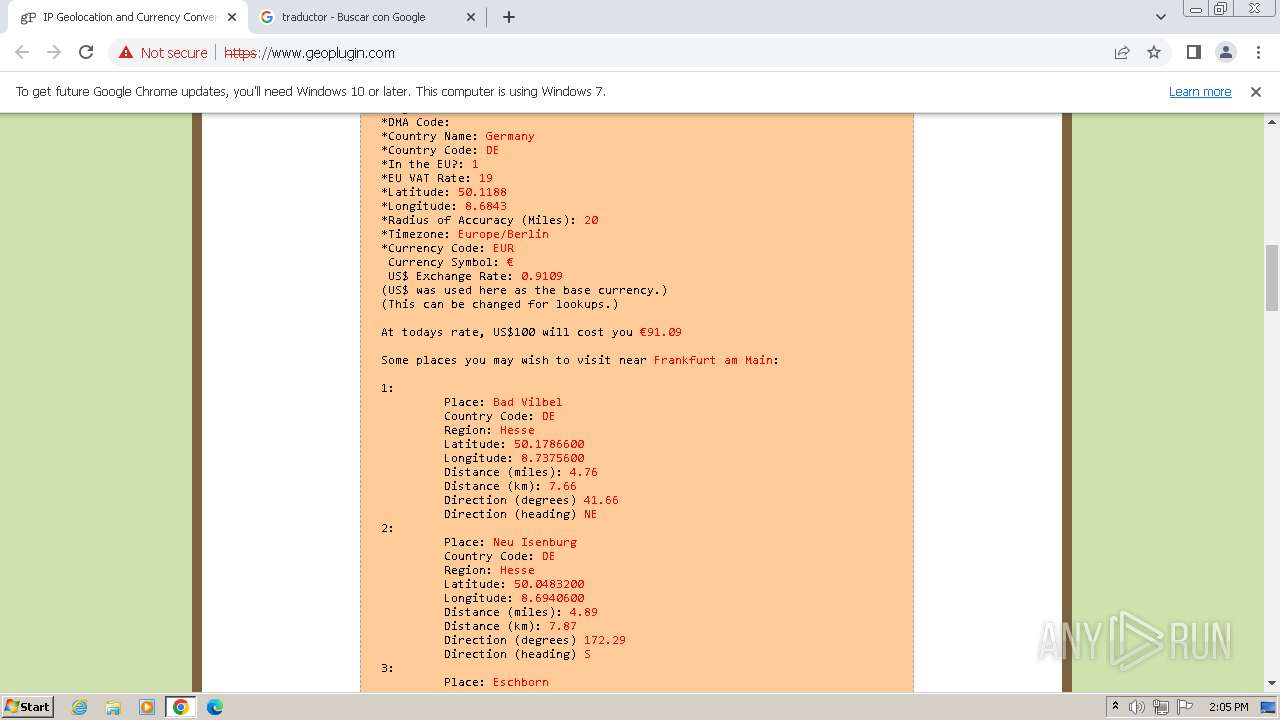Click the place name Eschborn
The width and height of the screenshot is (1280, 720).
[520, 682]
